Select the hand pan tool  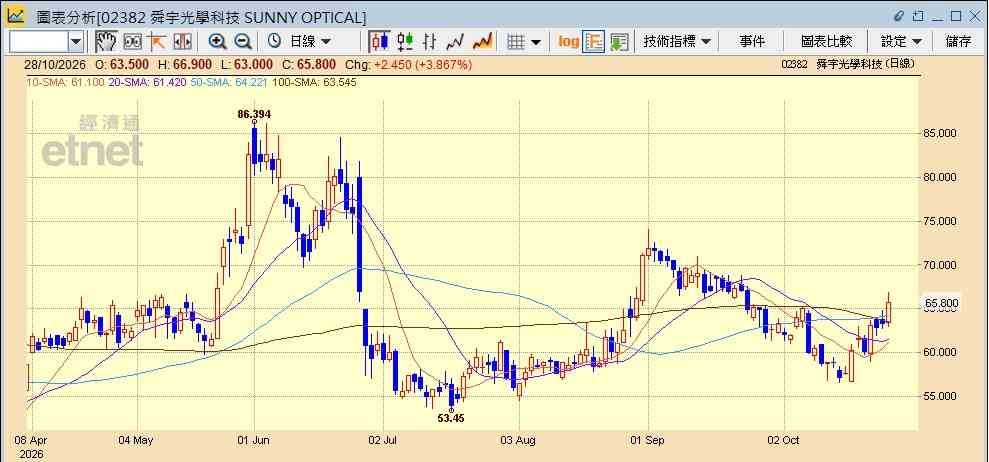106,42
